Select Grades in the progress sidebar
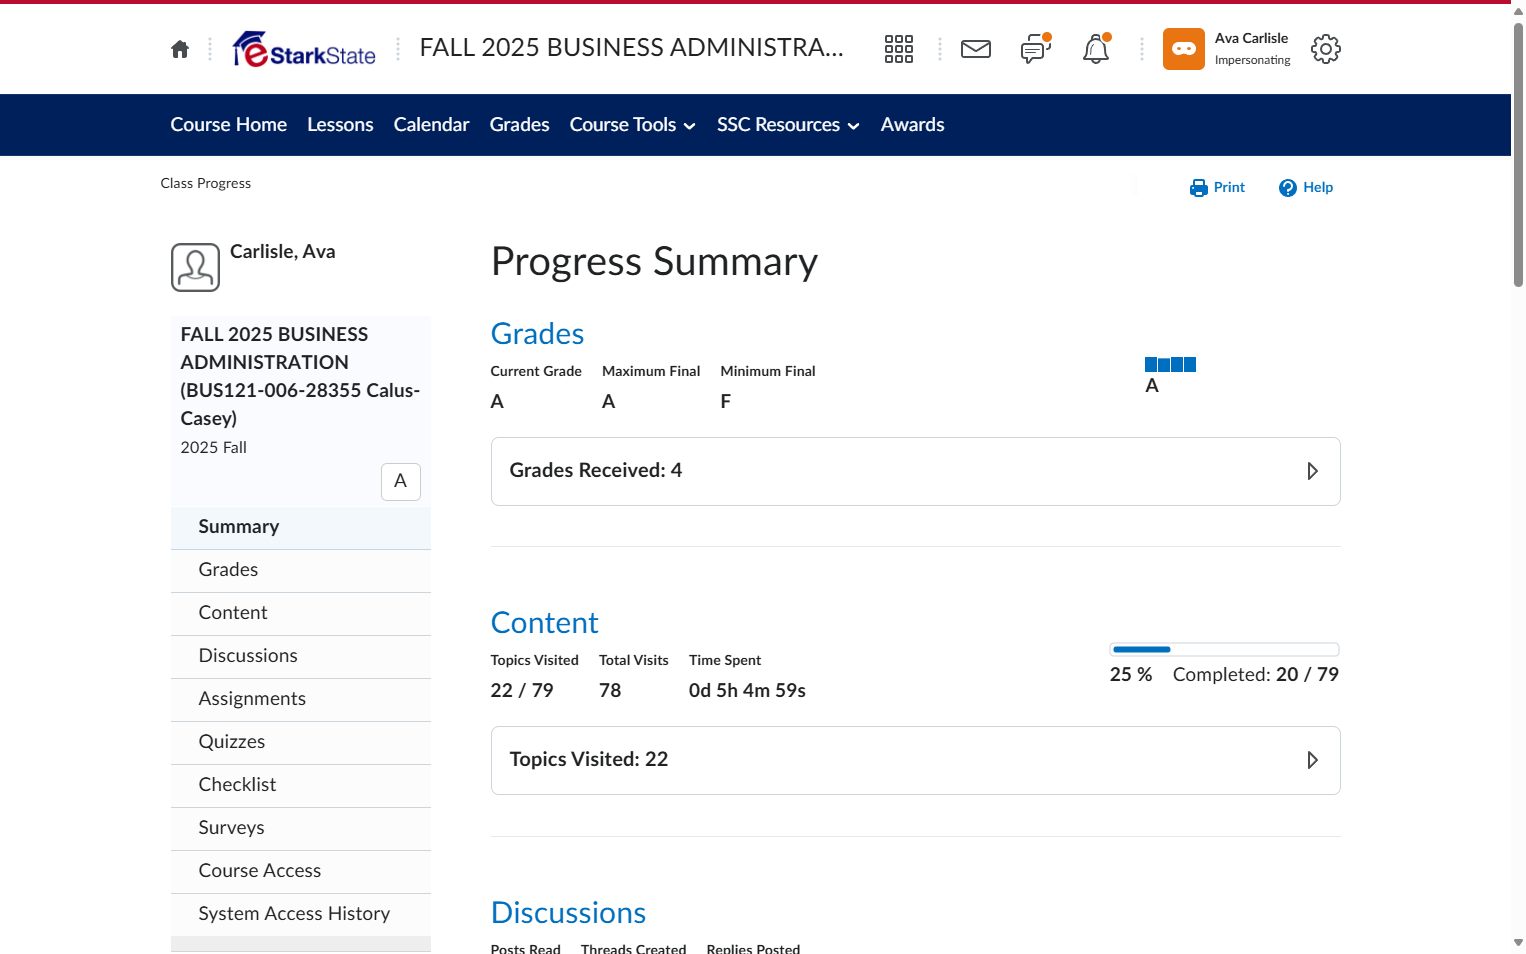The height and width of the screenshot is (954, 1526). tap(301, 570)
